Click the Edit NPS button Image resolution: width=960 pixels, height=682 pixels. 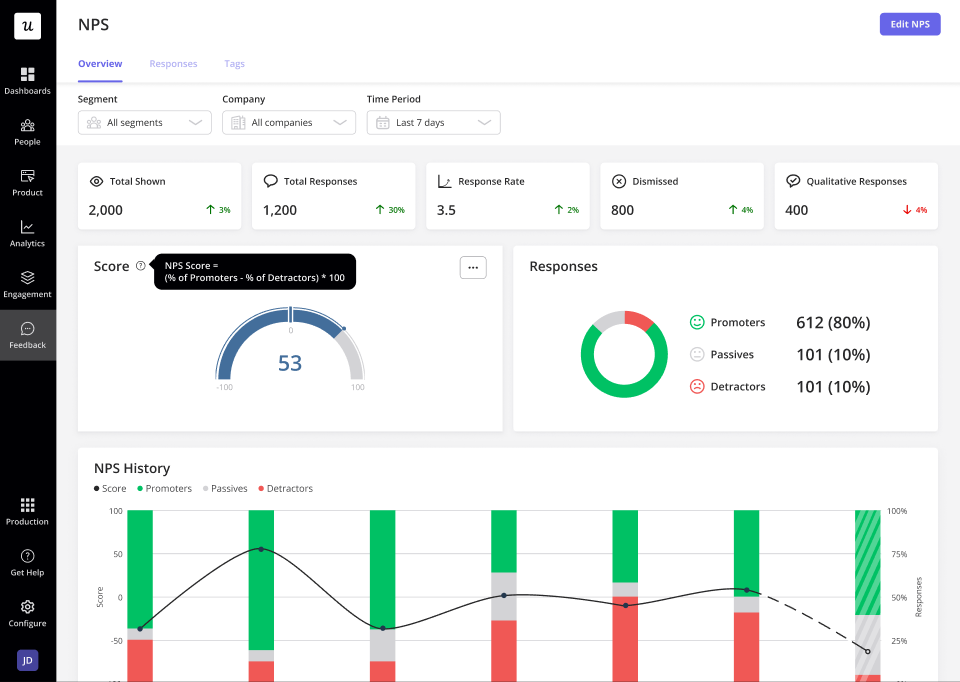pyautogui.click(x=909, y=23)
